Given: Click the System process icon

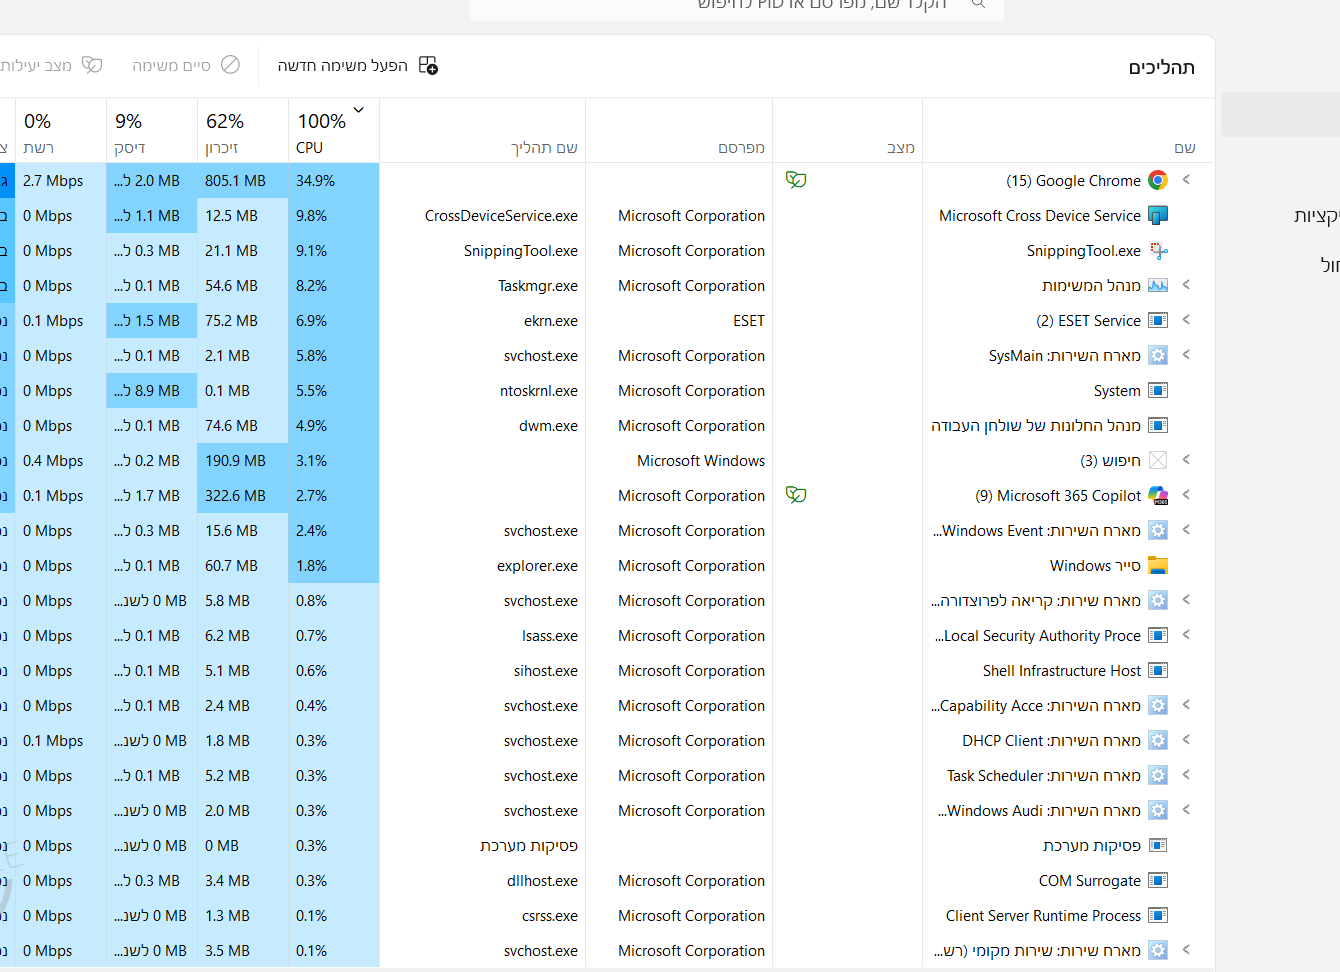Looking at the screenshot, I should pyautogui.click(x=1158, y=390).
